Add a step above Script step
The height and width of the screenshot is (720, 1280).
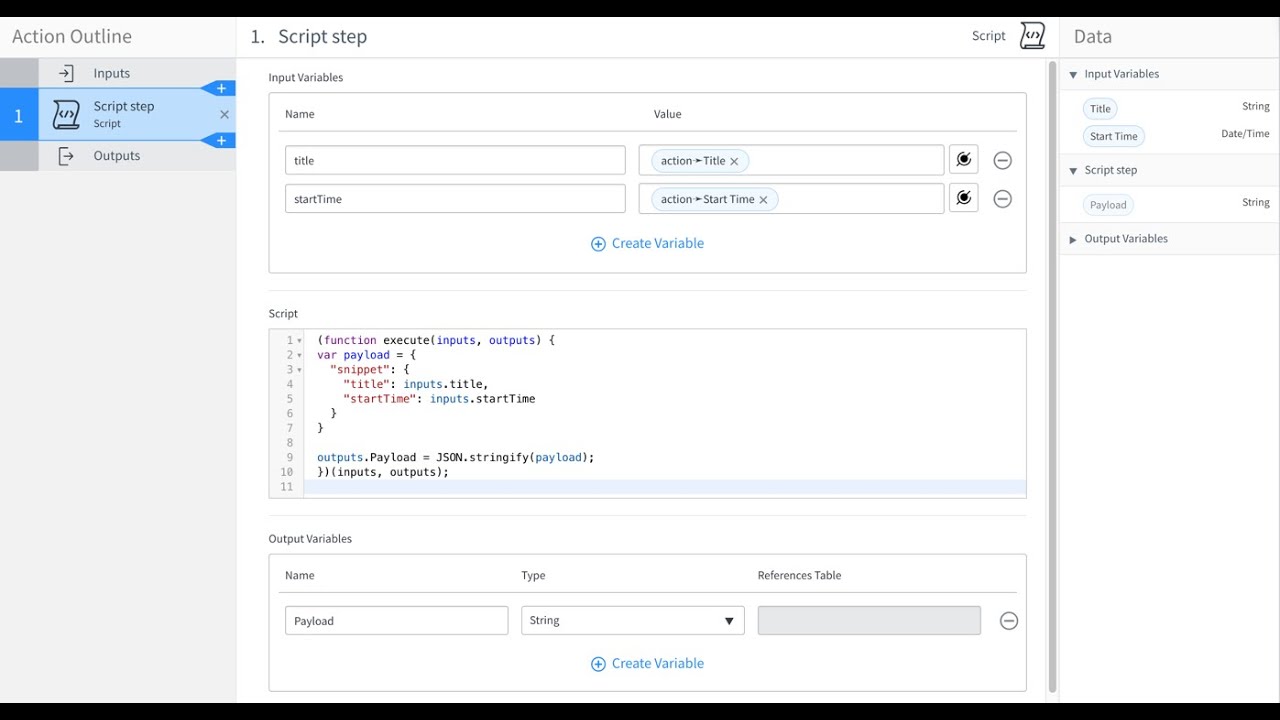tap(221, 88)
